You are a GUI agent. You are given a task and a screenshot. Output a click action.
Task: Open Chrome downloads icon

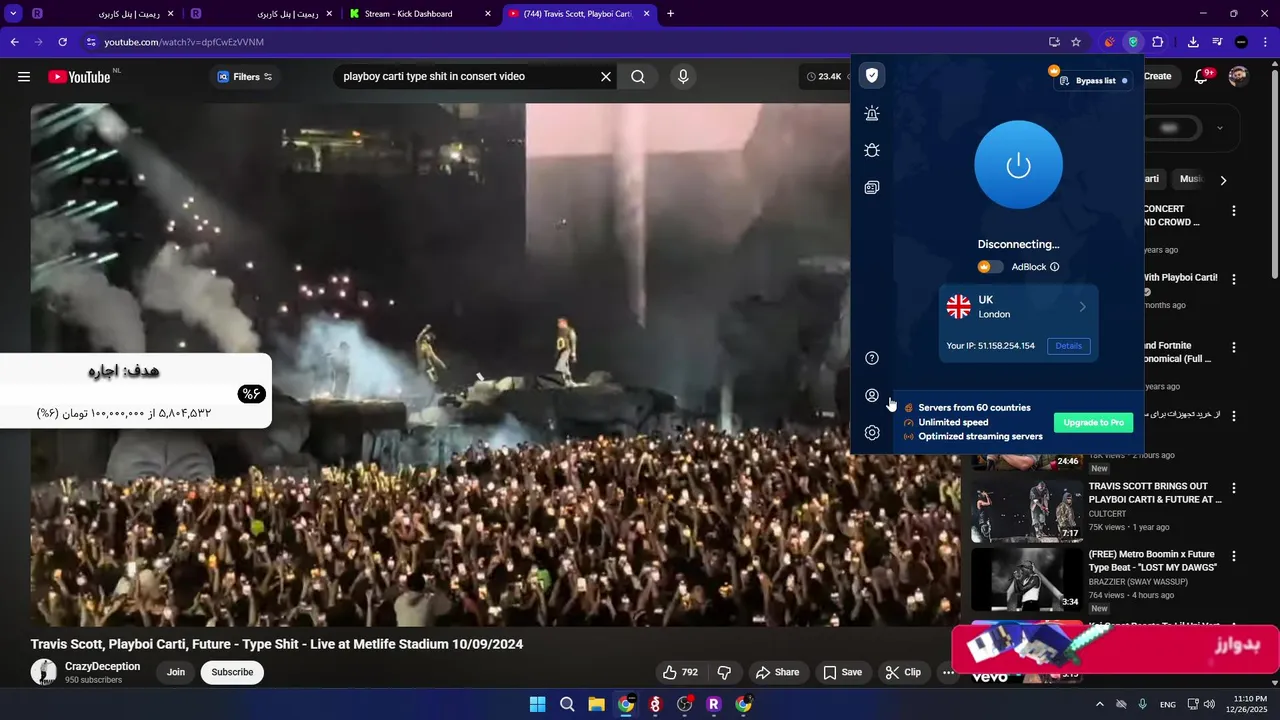point(1193,42)
